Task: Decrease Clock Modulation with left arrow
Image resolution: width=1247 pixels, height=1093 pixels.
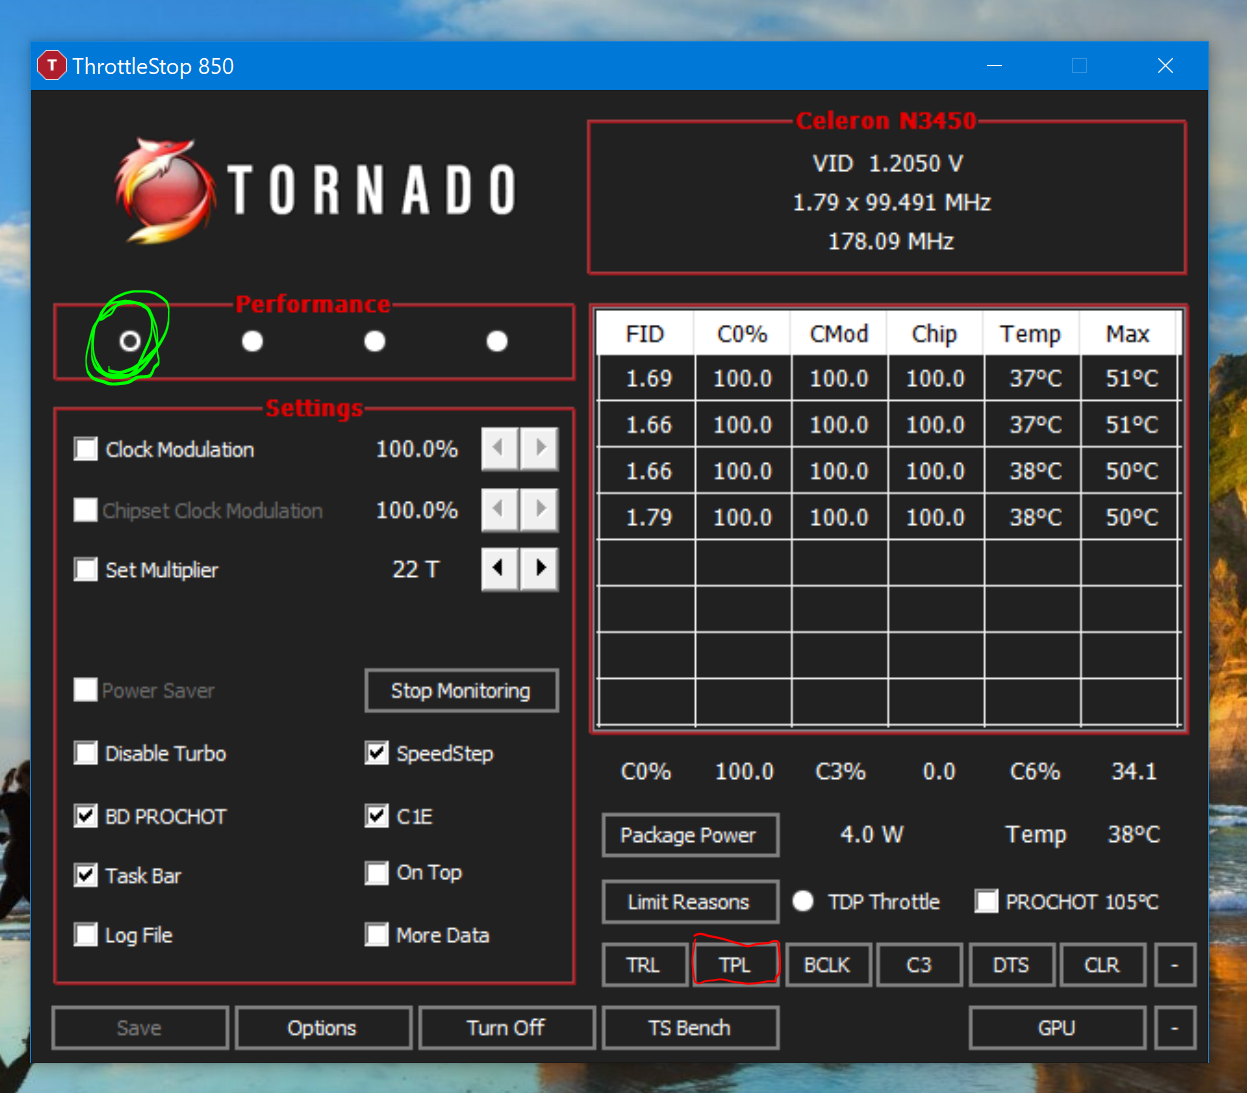Action: tap(499, 448)
